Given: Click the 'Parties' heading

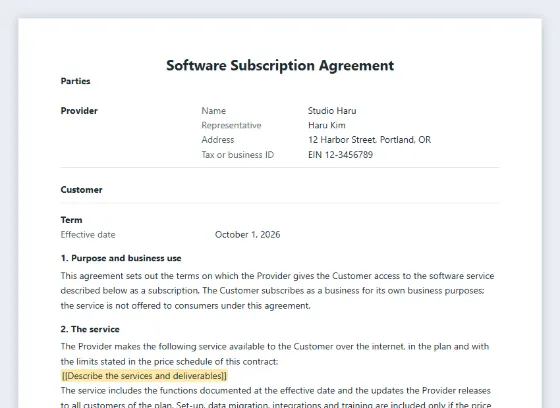Looking at the screenshot, I should 75,81.
